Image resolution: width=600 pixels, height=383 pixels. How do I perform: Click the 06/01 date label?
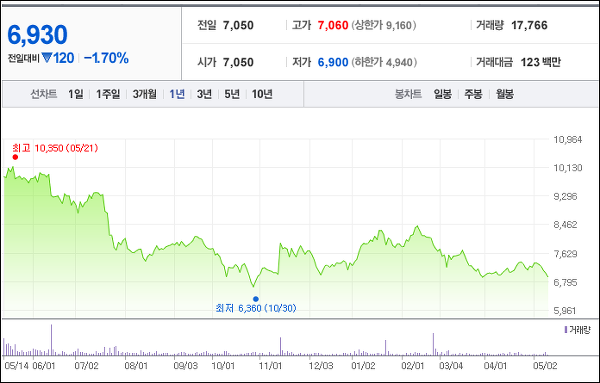[x=44, y=366]
